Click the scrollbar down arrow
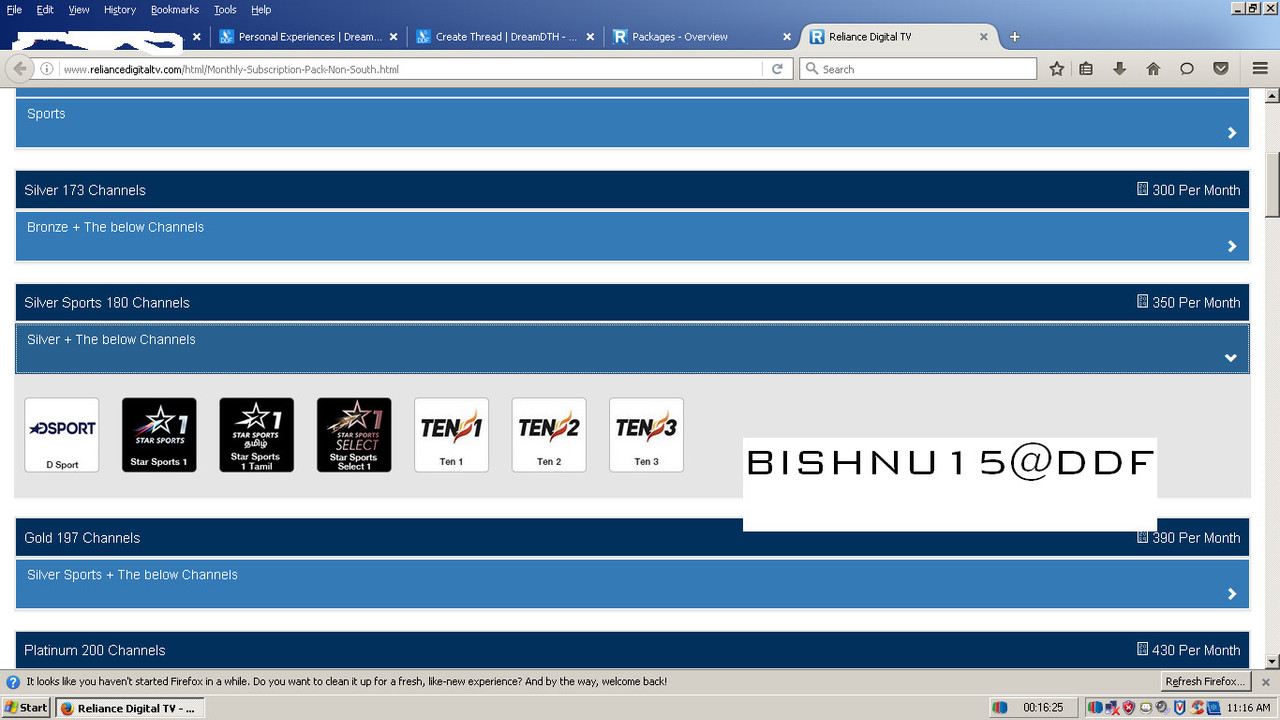Viewport: 1280px width, 720px height. pyautogui.click(x=1272, y=661)
